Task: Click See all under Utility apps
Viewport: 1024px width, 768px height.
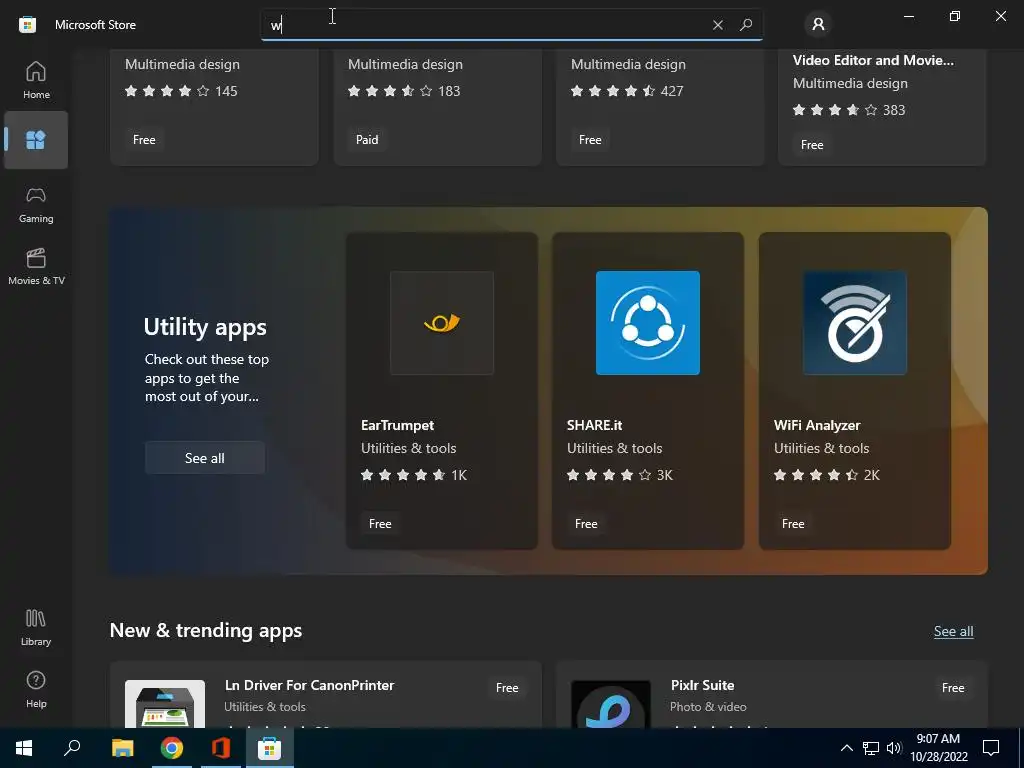Action: click(204, 458)
